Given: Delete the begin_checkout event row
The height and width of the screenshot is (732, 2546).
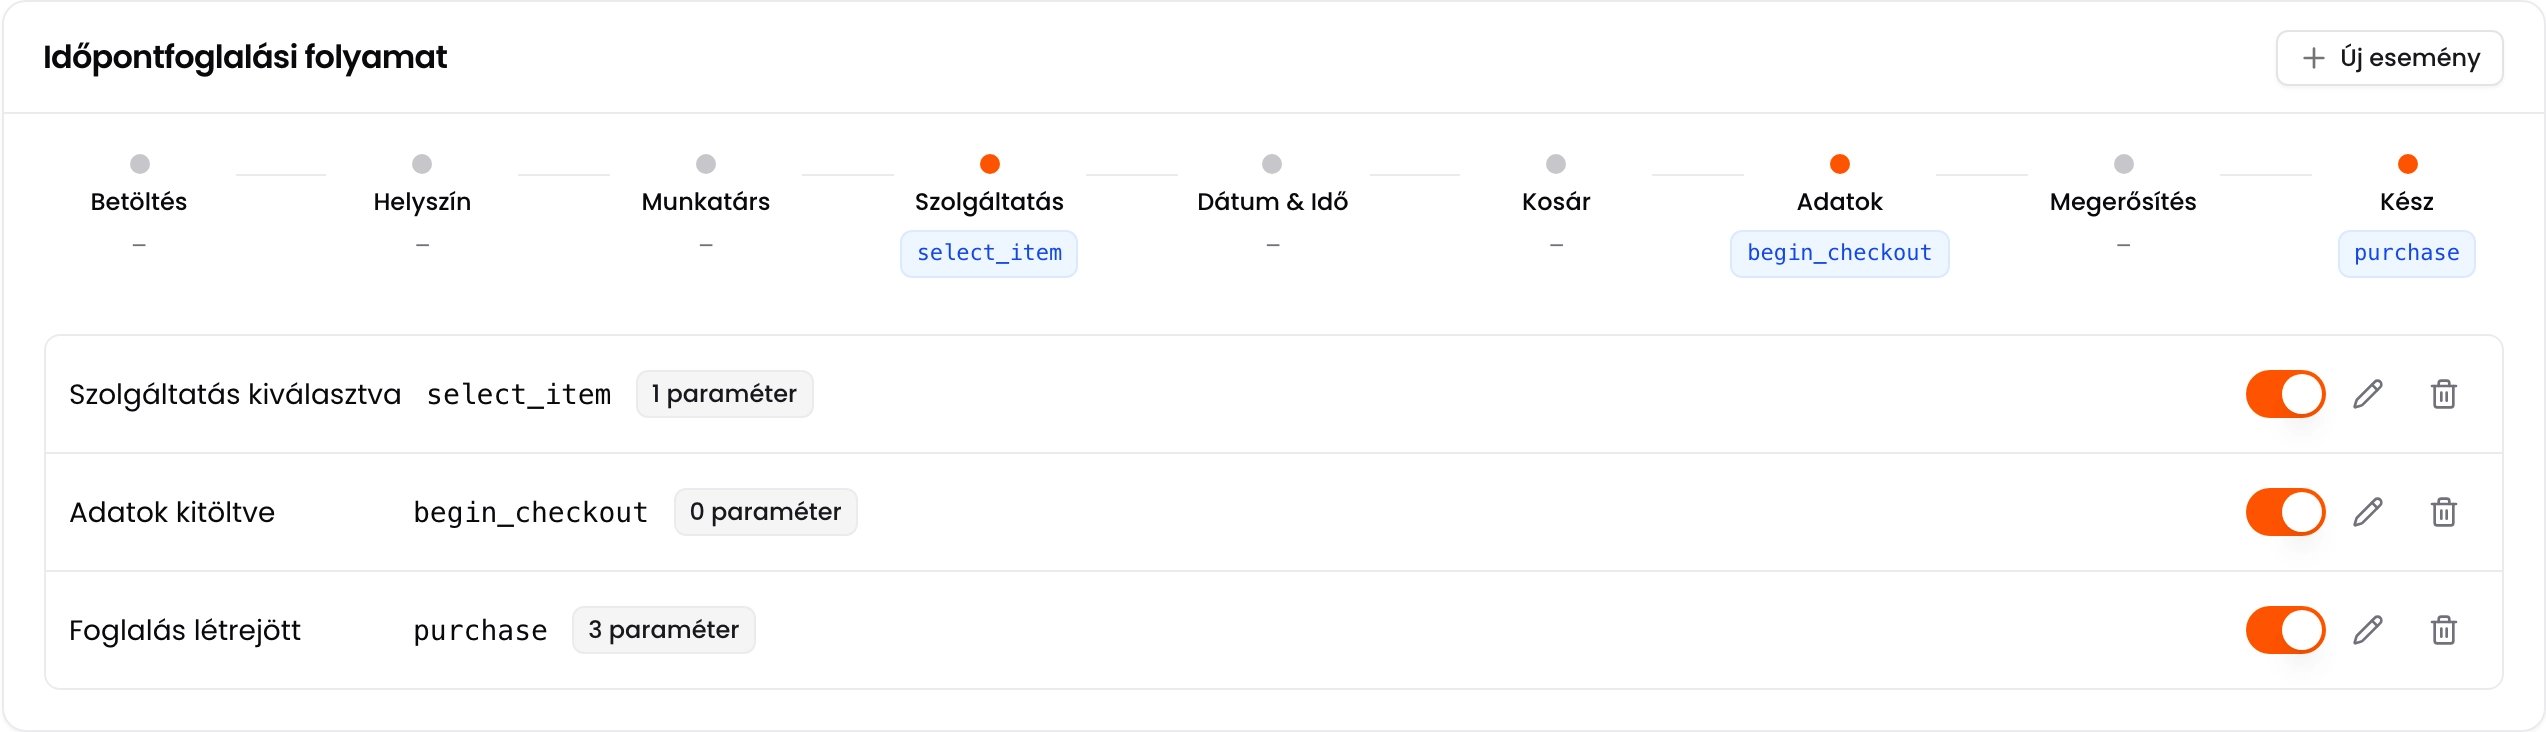Looking at the screenshot, I should pos(2443,512).
